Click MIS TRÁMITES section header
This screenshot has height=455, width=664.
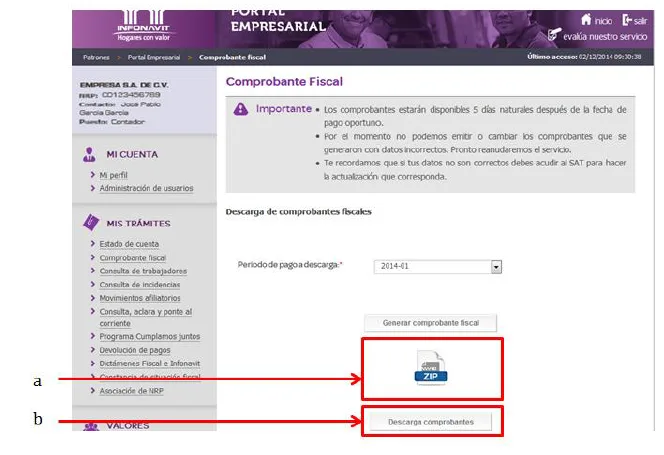[x=138, y=223]
